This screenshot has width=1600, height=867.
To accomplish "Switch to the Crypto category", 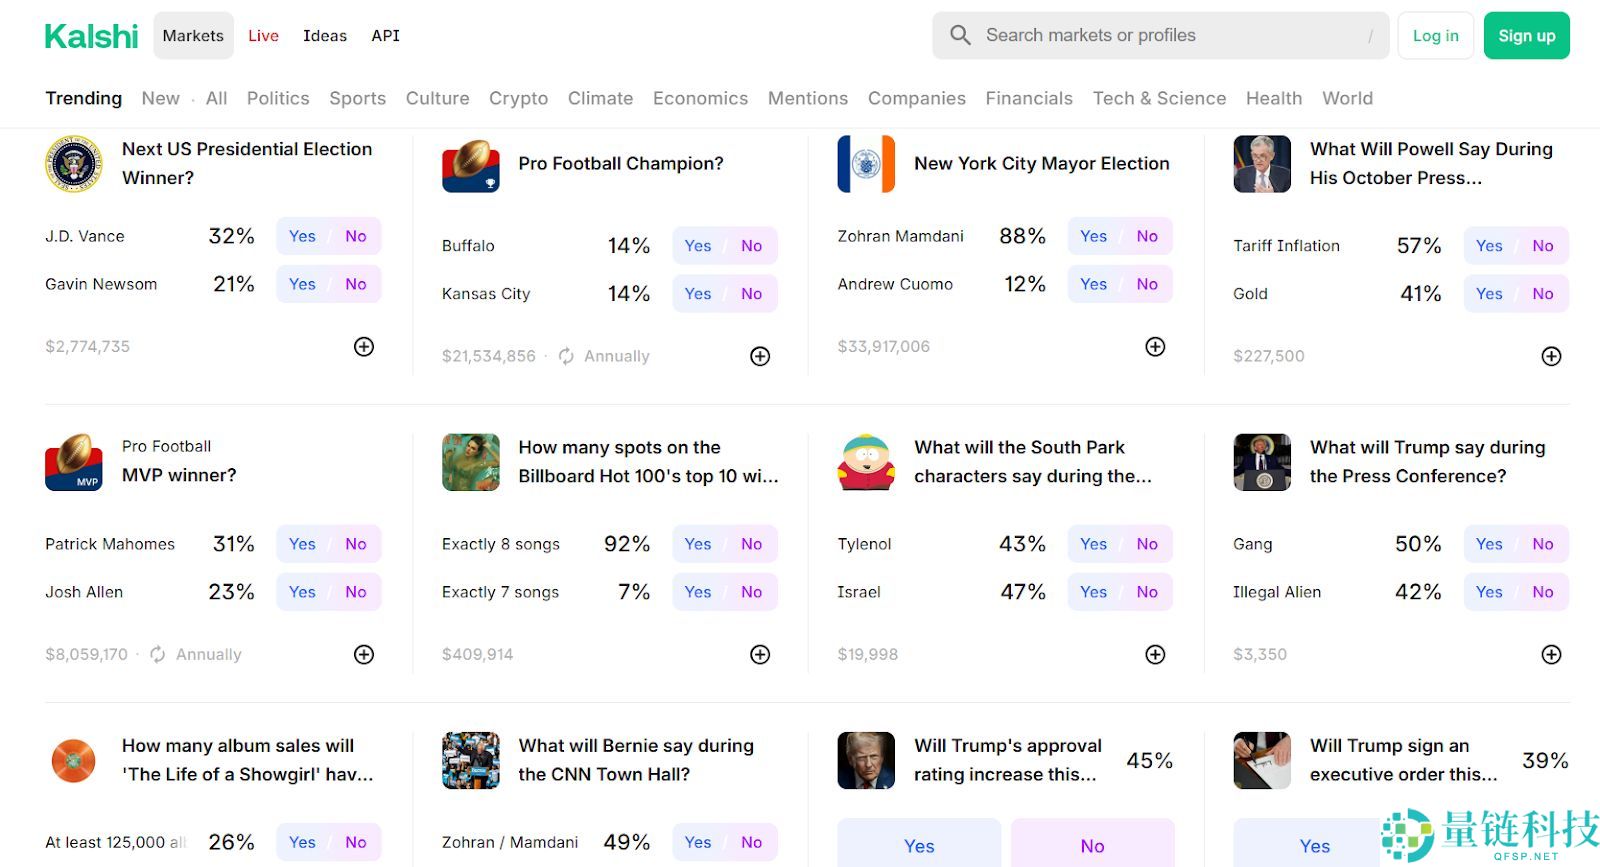I will tap(518, 98).
